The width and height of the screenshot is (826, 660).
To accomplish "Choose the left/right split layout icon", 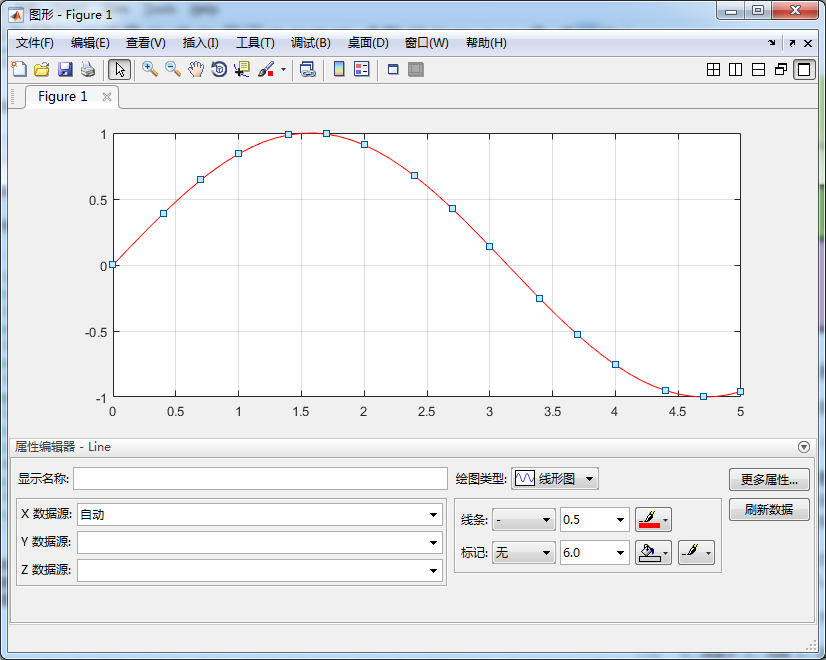I will (x=735, y=70).
